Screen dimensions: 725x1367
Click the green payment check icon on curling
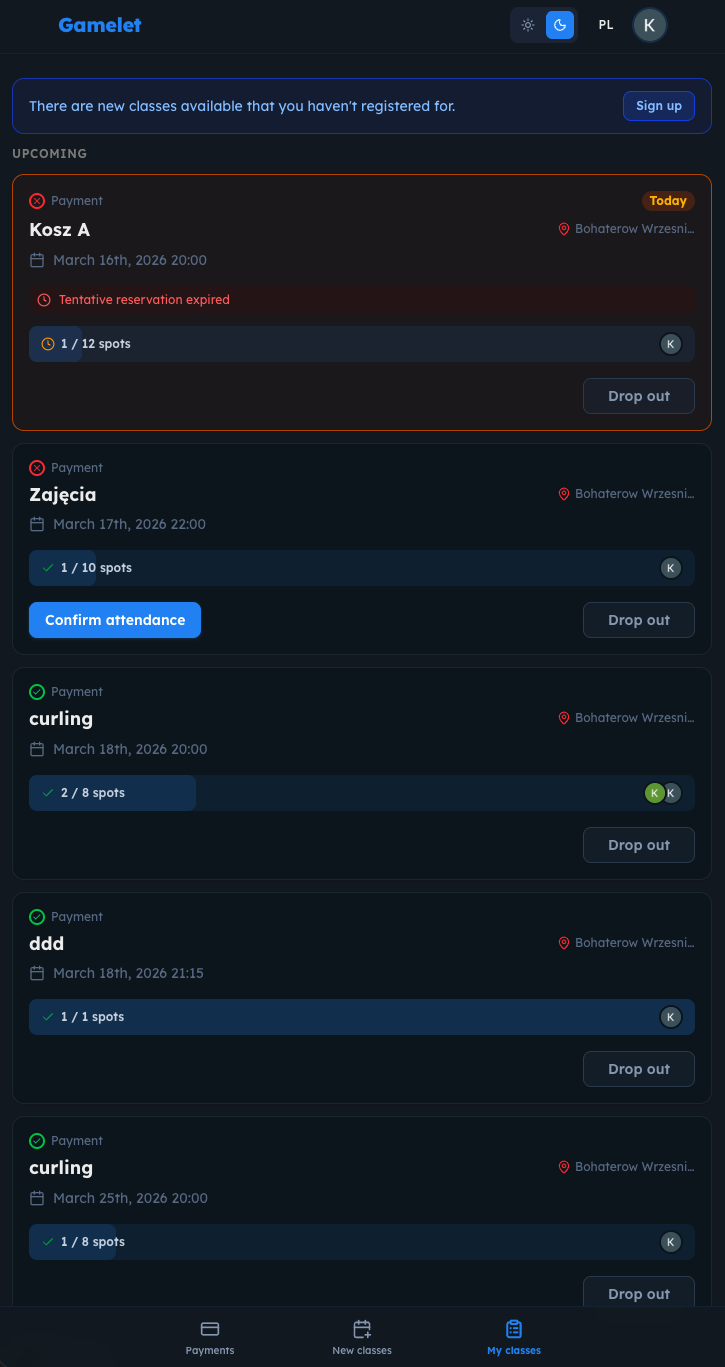pos(36,691)
